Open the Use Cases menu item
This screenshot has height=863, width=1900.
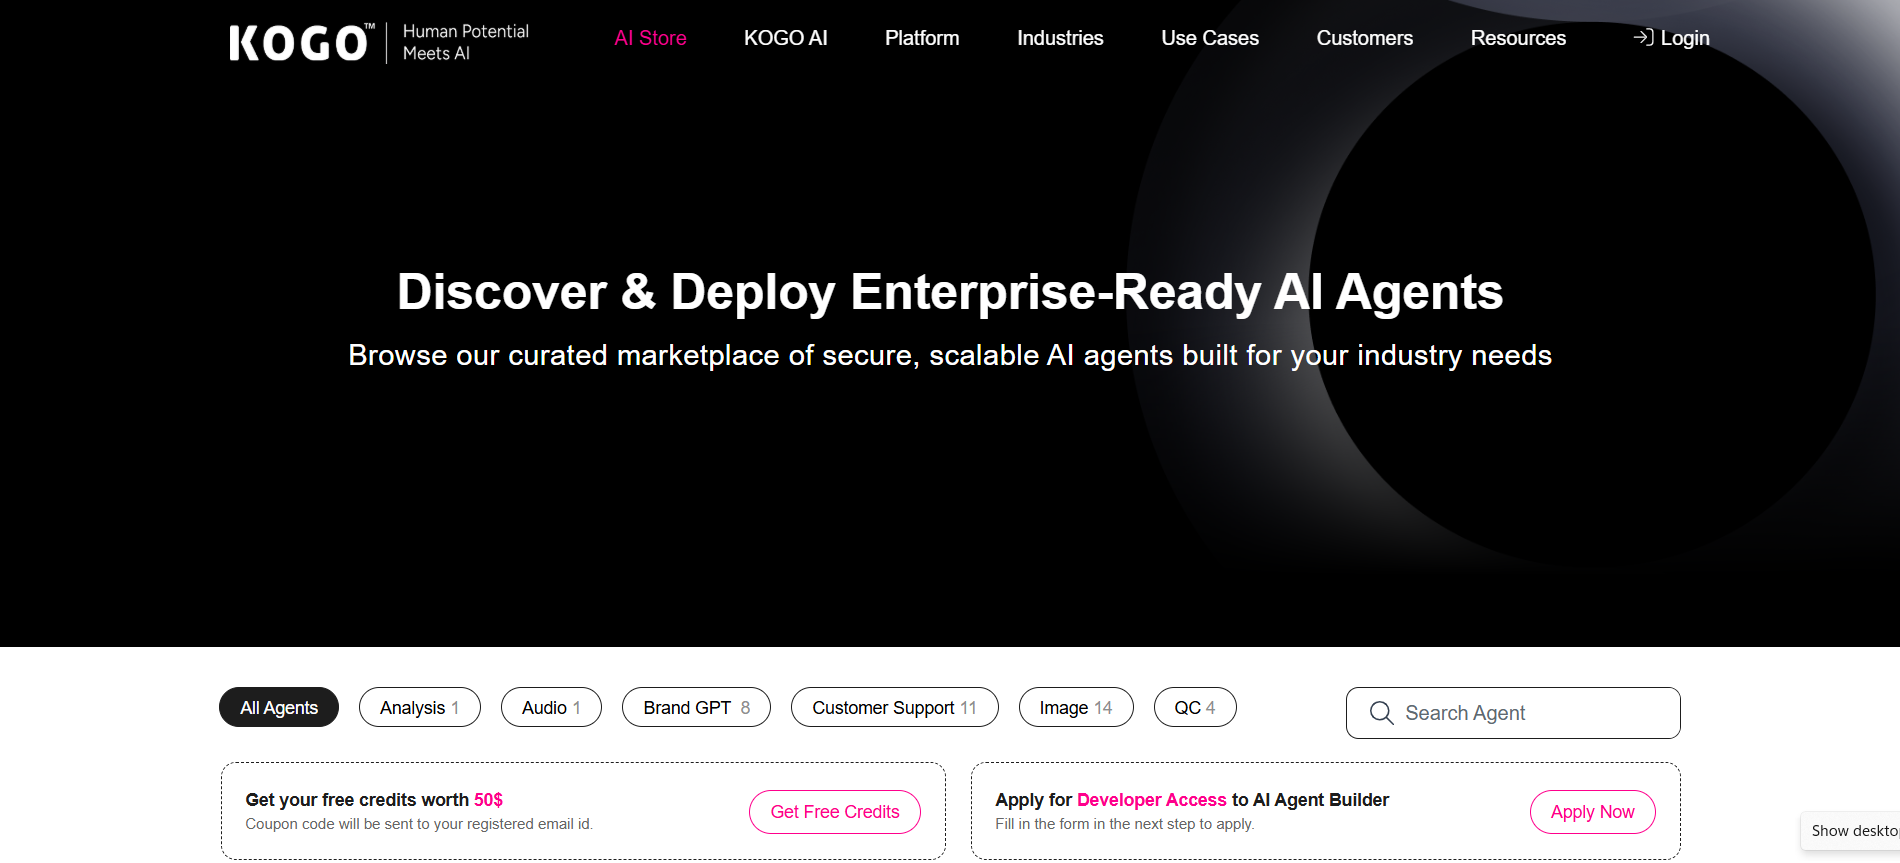pyautogui.click(x=1210, y=38)
